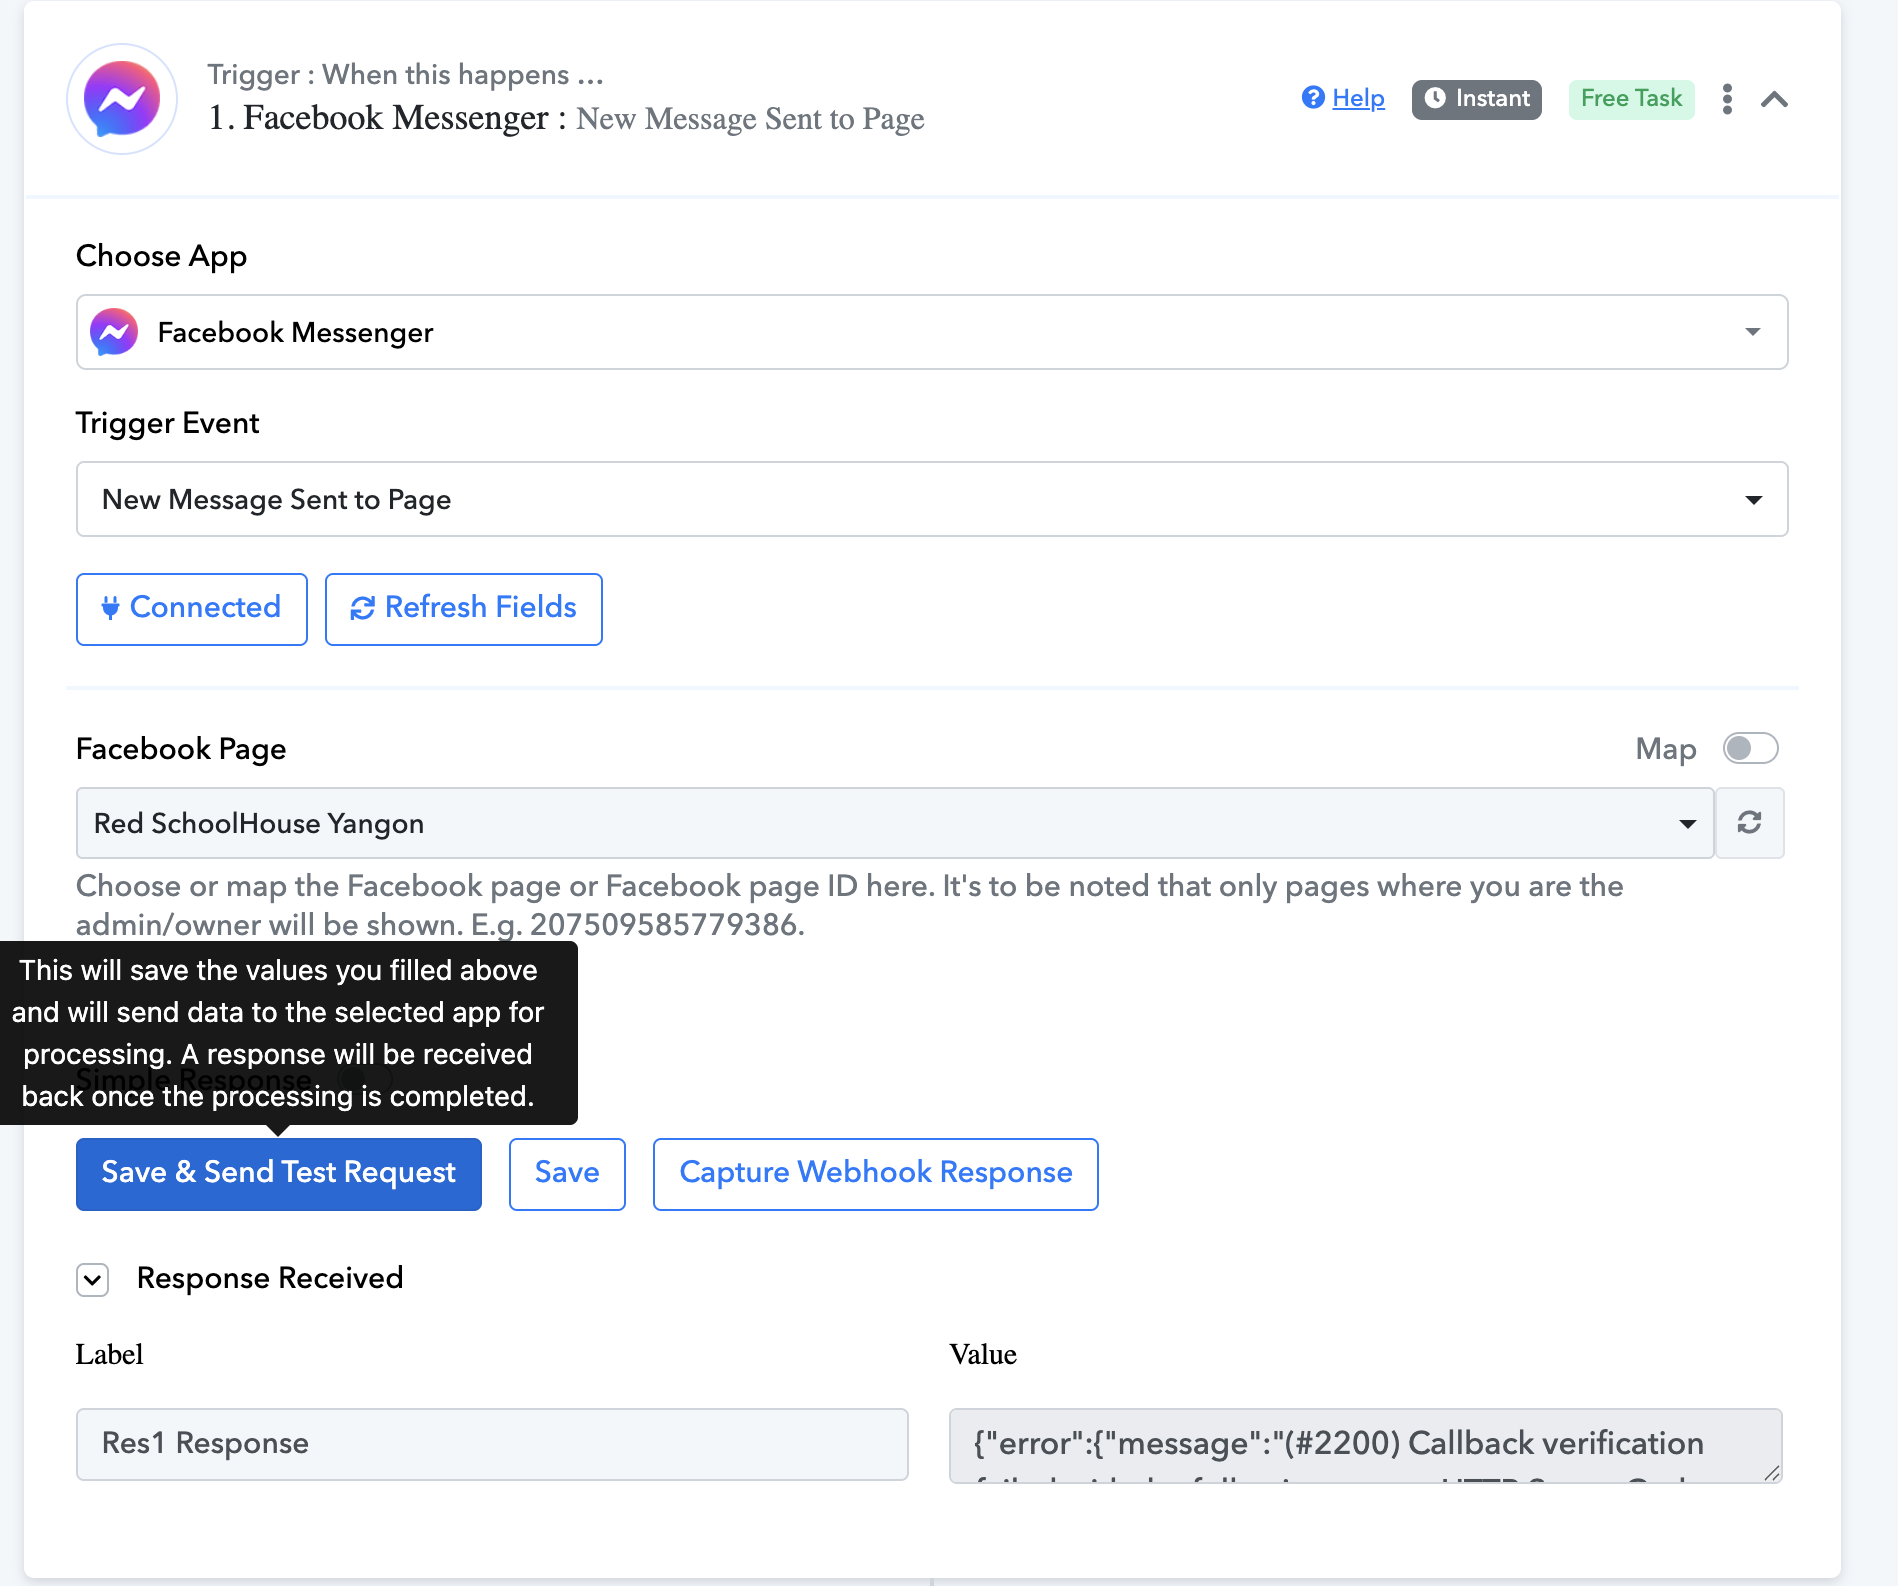1898x1586 pixels.
Task: Open the three-dot step options menu
Action: click(1727, 99)
